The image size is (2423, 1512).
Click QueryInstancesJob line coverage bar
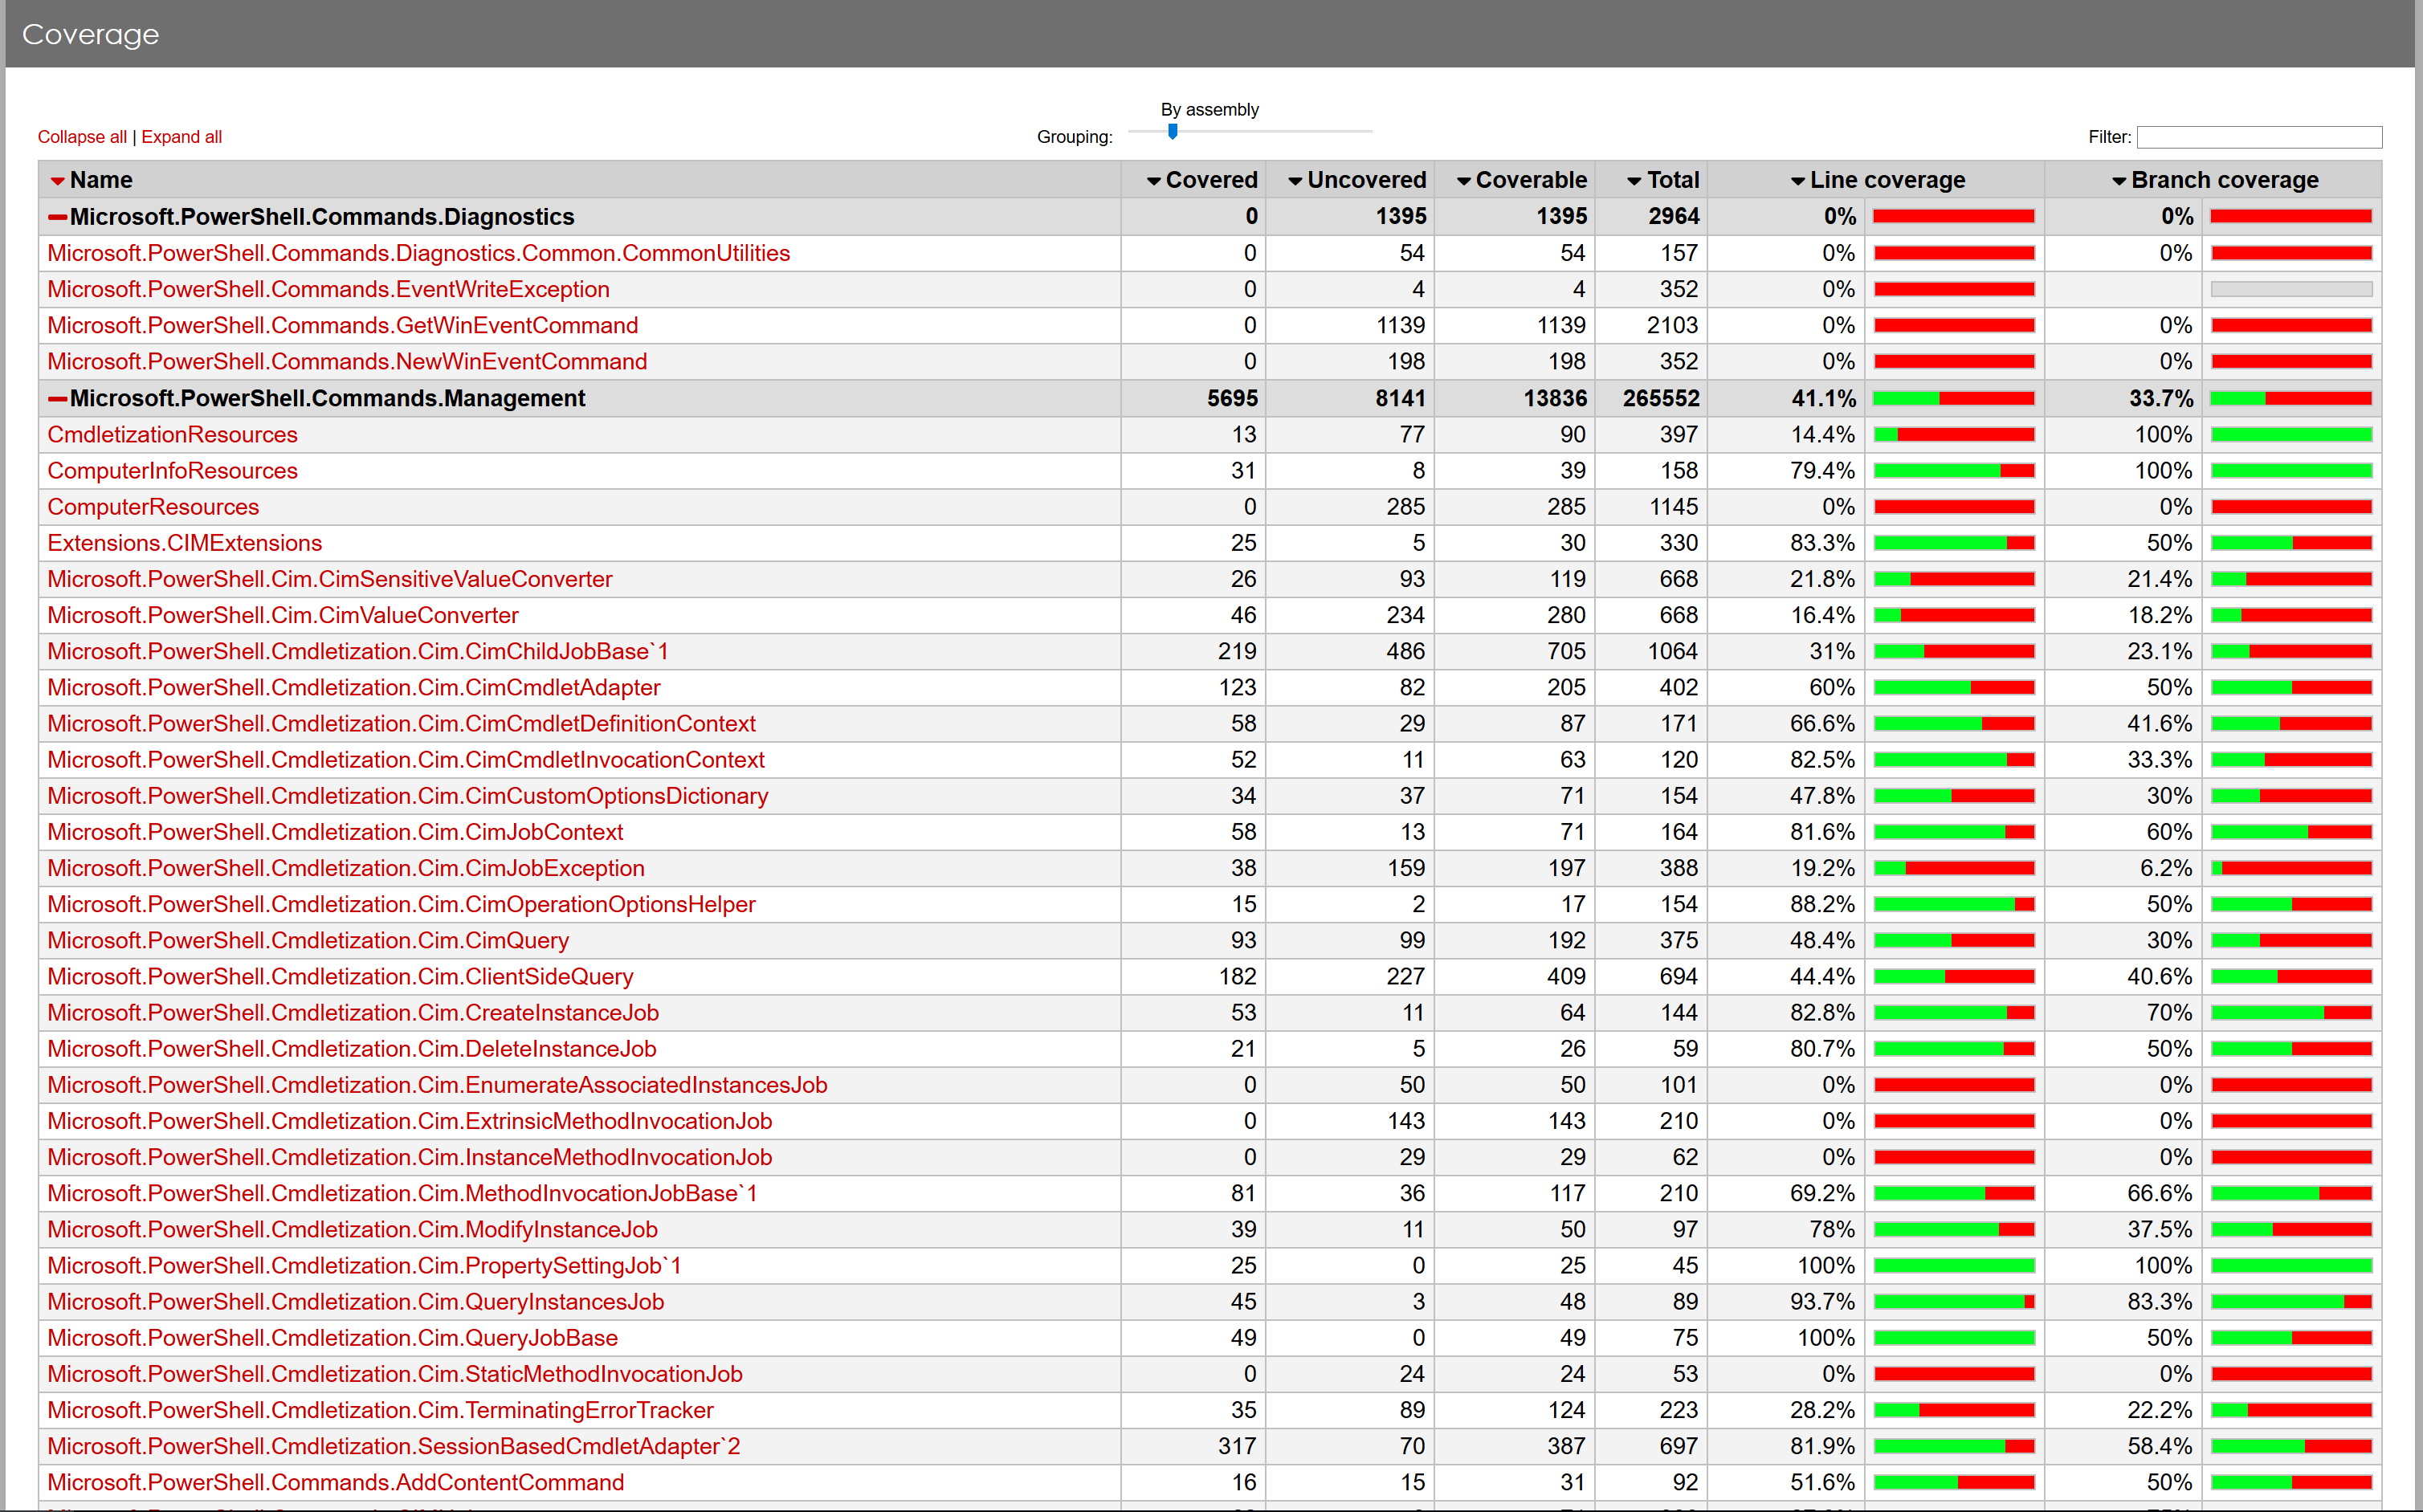point(1954,1301)
